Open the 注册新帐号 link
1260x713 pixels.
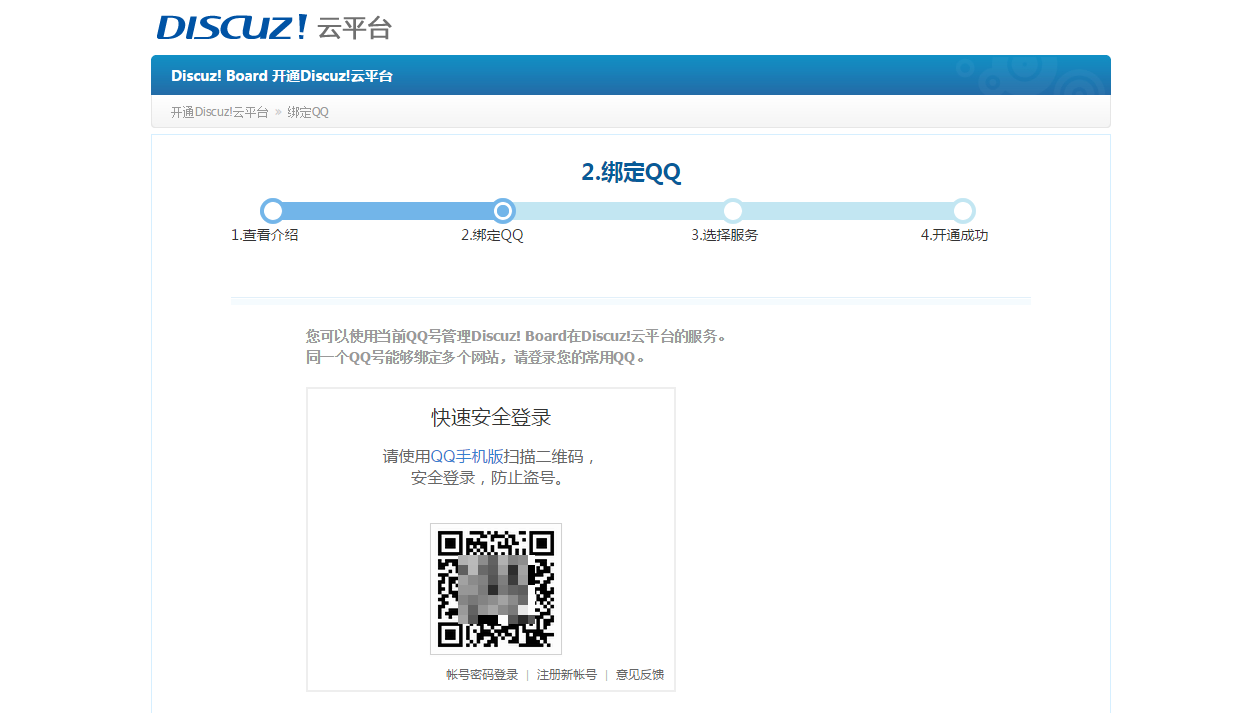tap(567, 675)
